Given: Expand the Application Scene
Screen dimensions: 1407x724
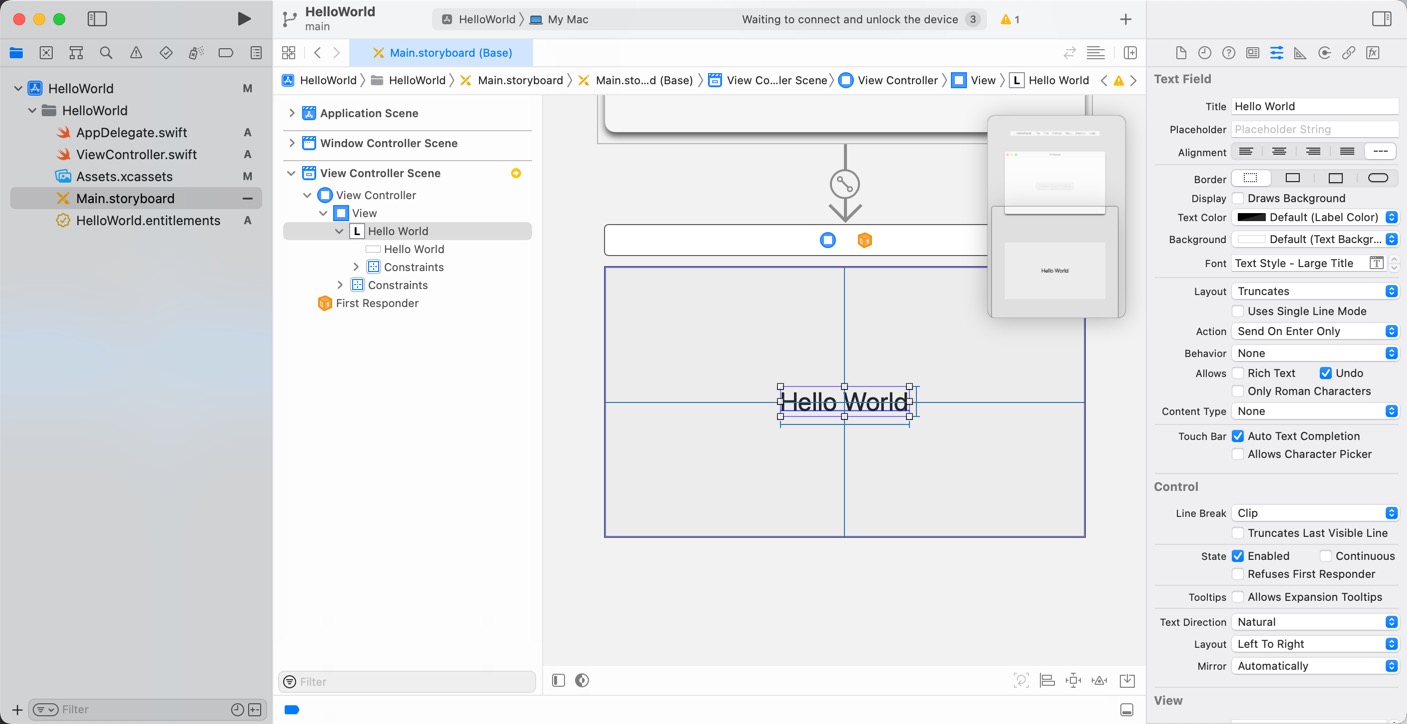Looking at the screenshot, I should click(x=292, y=113).
